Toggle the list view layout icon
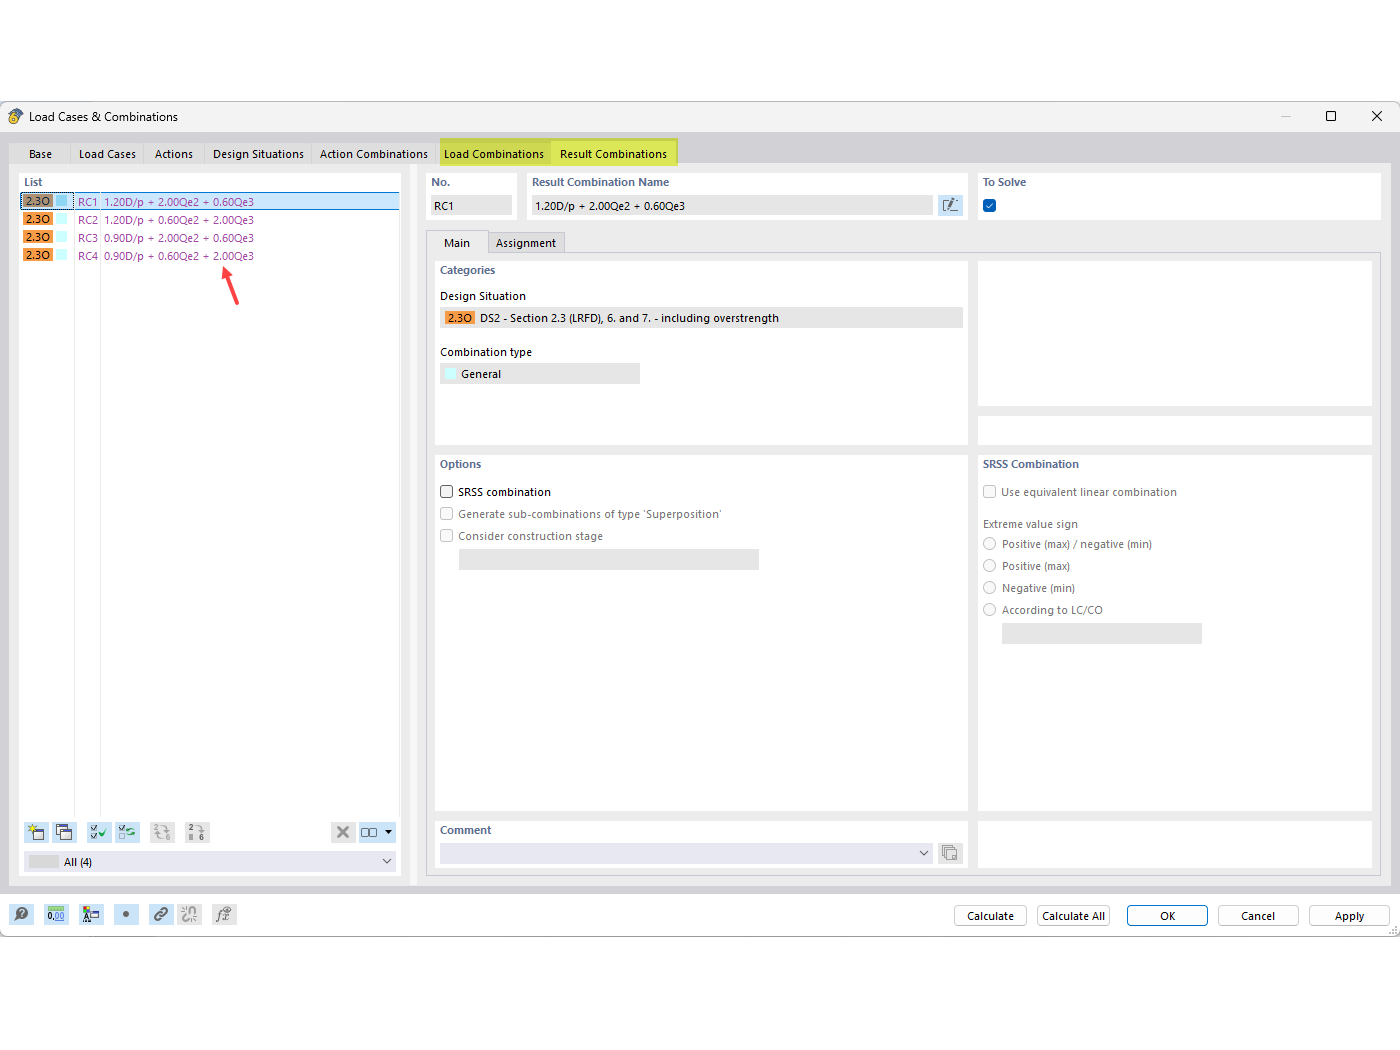Image resolution: width=1400 pixels, height=1050 pixels. [x=369, y=832]
